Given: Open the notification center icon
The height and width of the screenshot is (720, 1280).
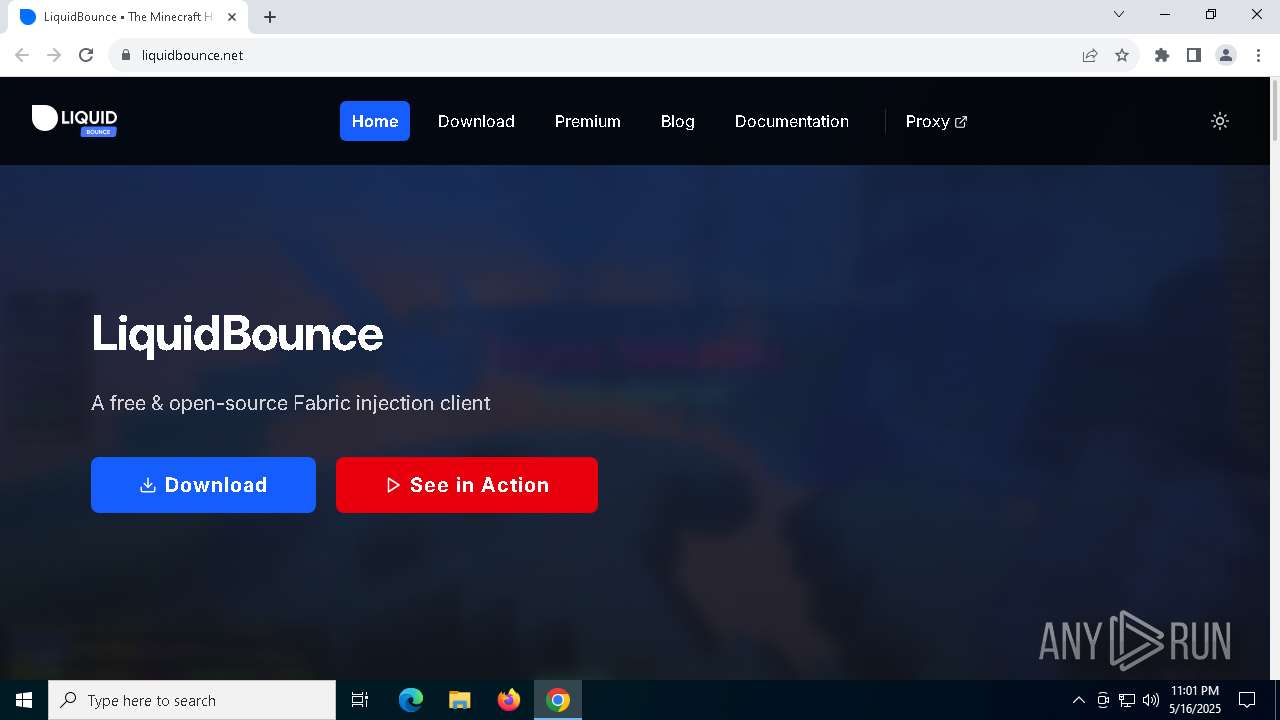Looking at the screenshot, I should tap(1247, 700).
